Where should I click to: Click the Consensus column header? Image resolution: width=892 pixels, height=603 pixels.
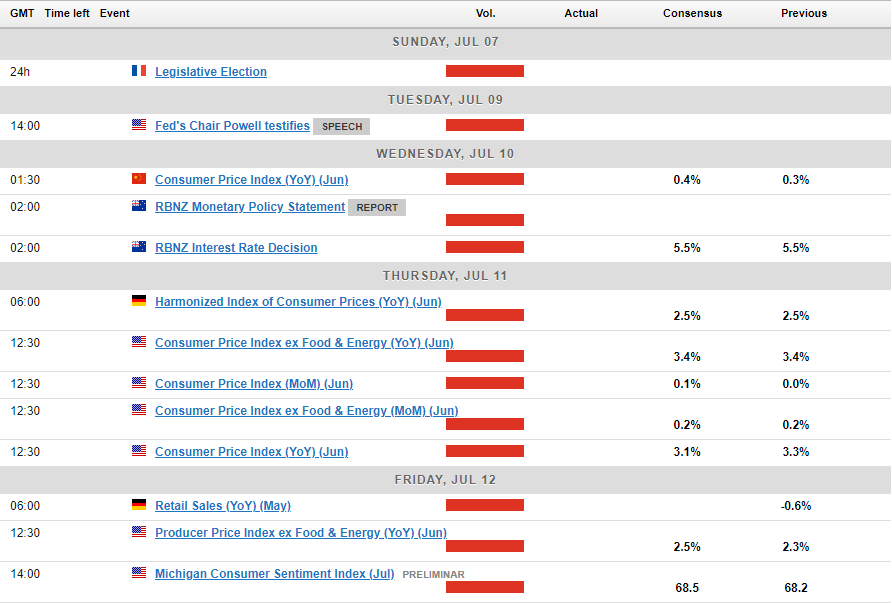(692, 14)
